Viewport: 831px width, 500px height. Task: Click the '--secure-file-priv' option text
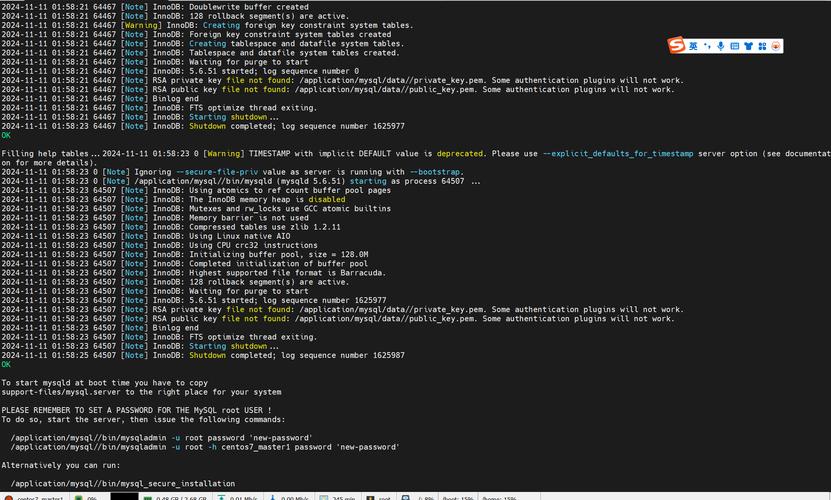[217, 172]
